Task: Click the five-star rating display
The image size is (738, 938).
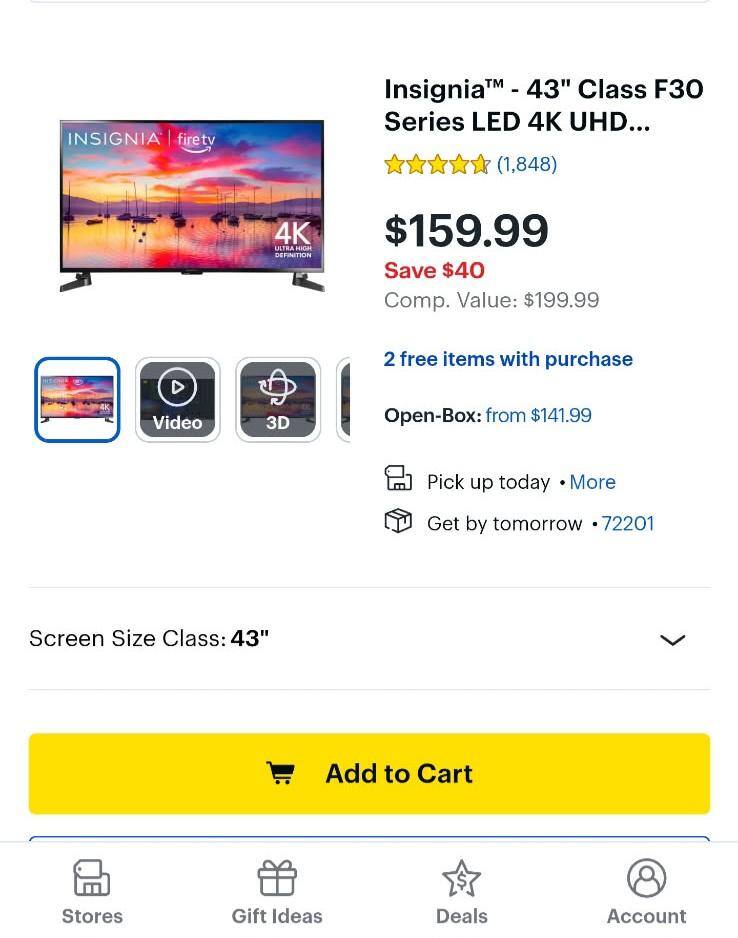Action: coord(437,163)
